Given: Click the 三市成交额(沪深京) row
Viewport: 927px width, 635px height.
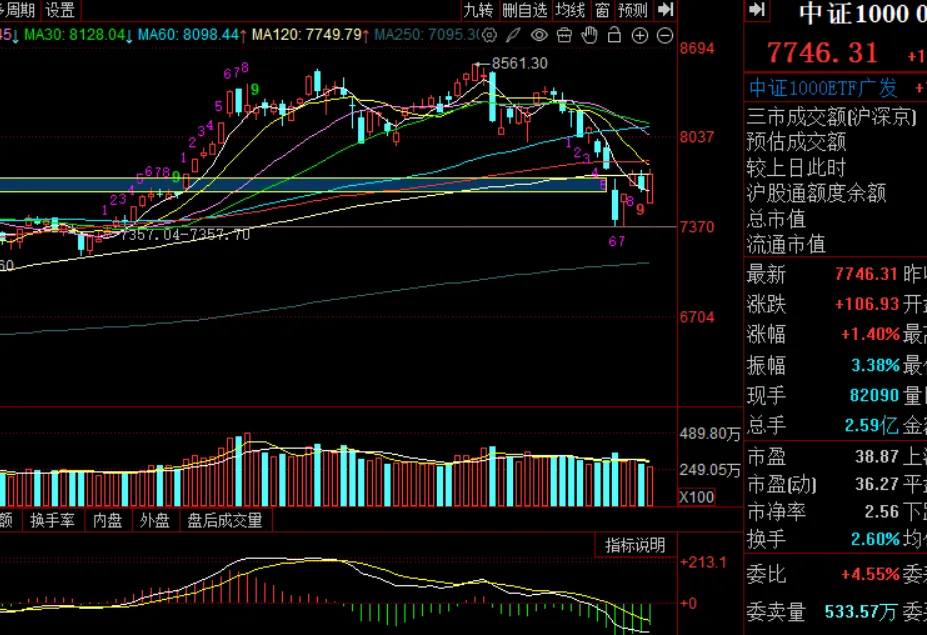Looking at the screenshot, I should (832, 116).
